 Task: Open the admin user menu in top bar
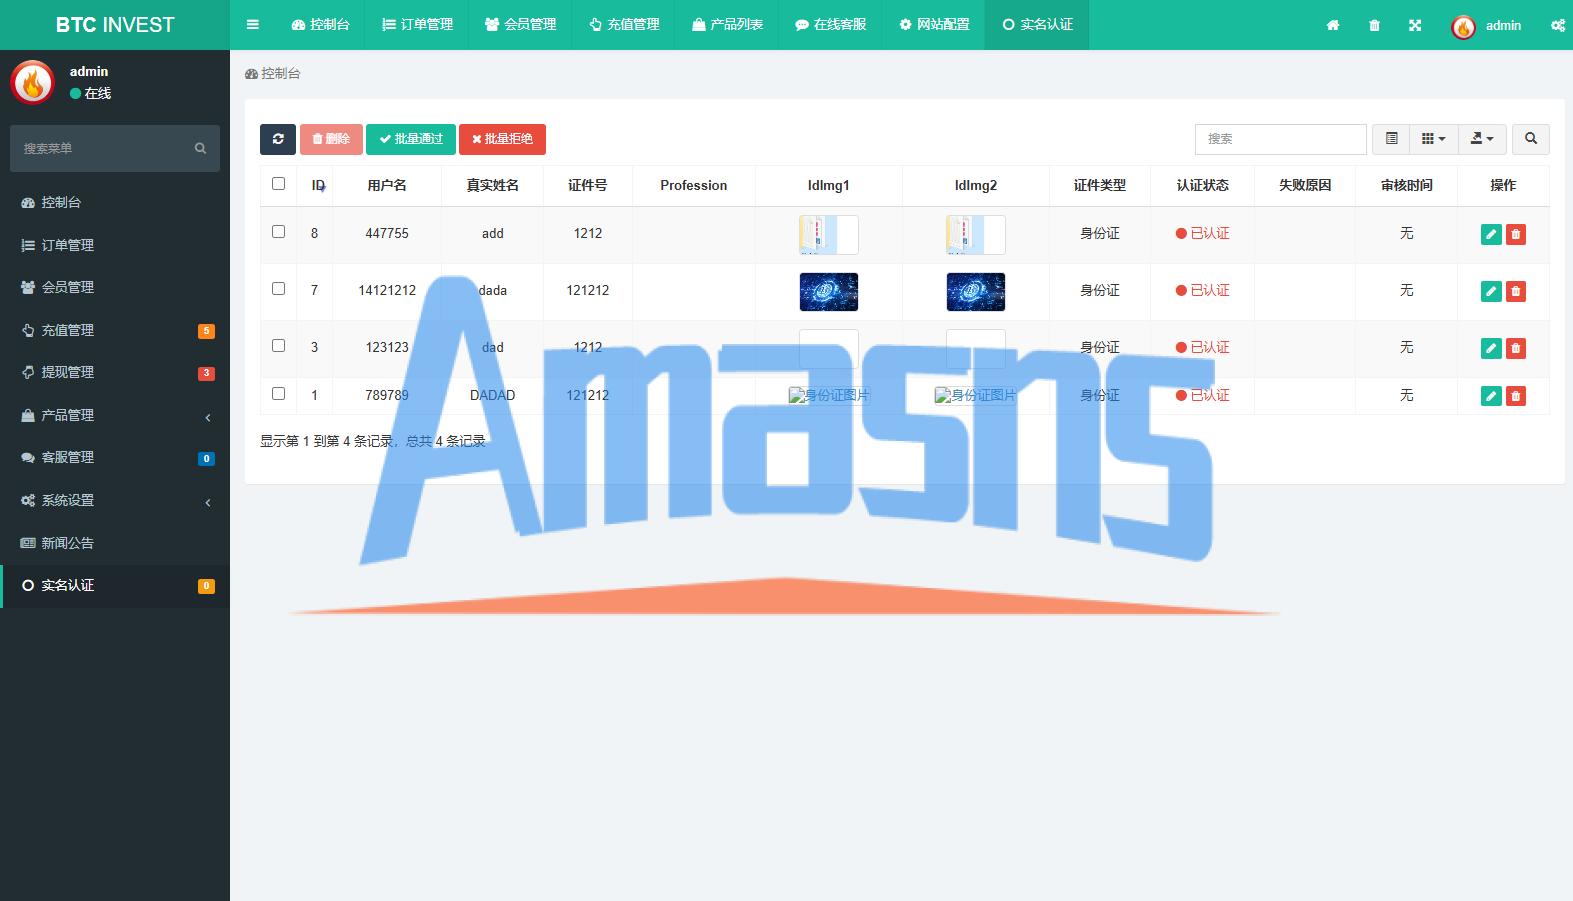[x=1487, y=26]
